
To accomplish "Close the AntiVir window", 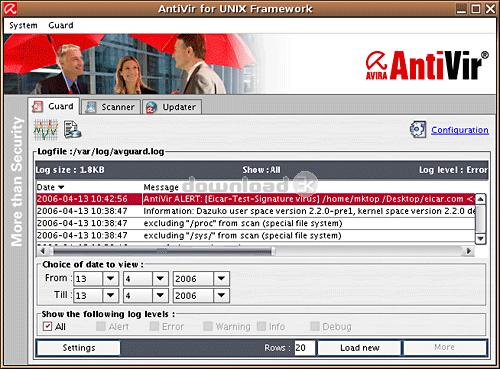I will (490, 9).
